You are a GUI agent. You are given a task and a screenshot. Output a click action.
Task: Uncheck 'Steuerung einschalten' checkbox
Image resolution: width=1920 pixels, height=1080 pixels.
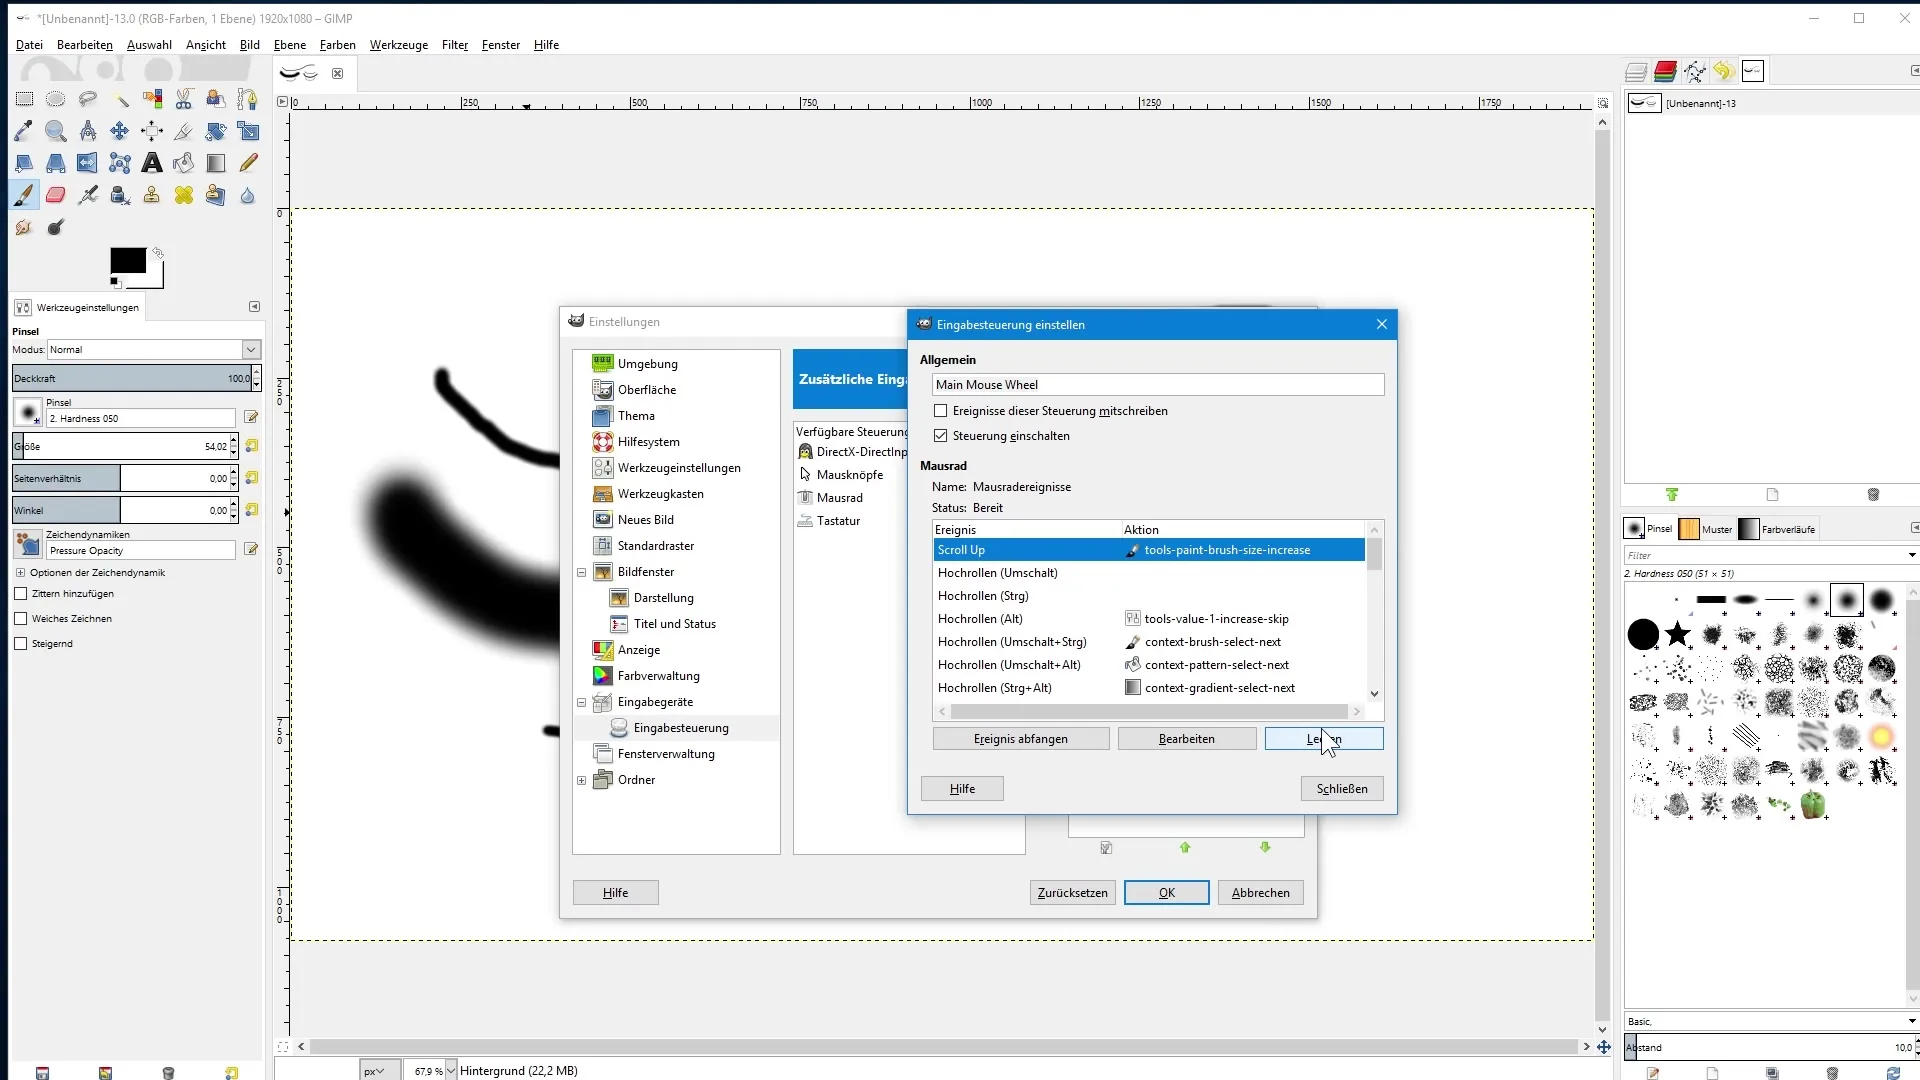940,436
